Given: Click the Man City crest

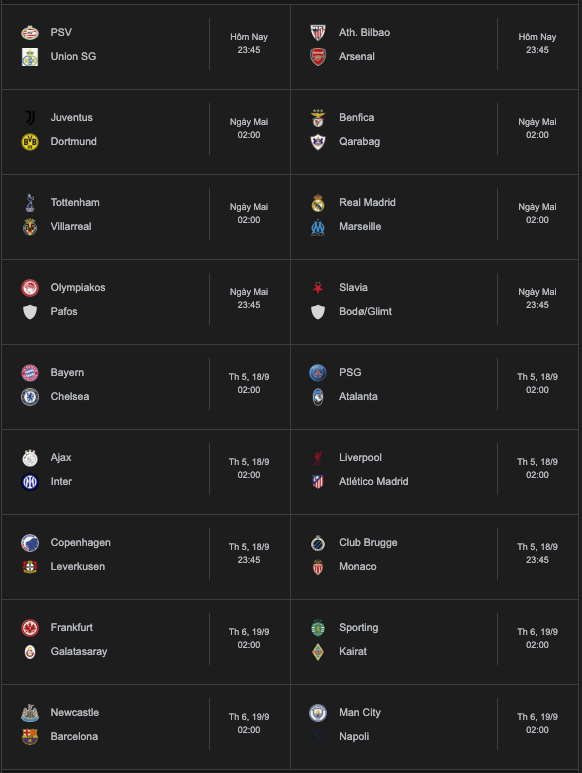Looking at the screenshot, I should (x=318, y=713).
